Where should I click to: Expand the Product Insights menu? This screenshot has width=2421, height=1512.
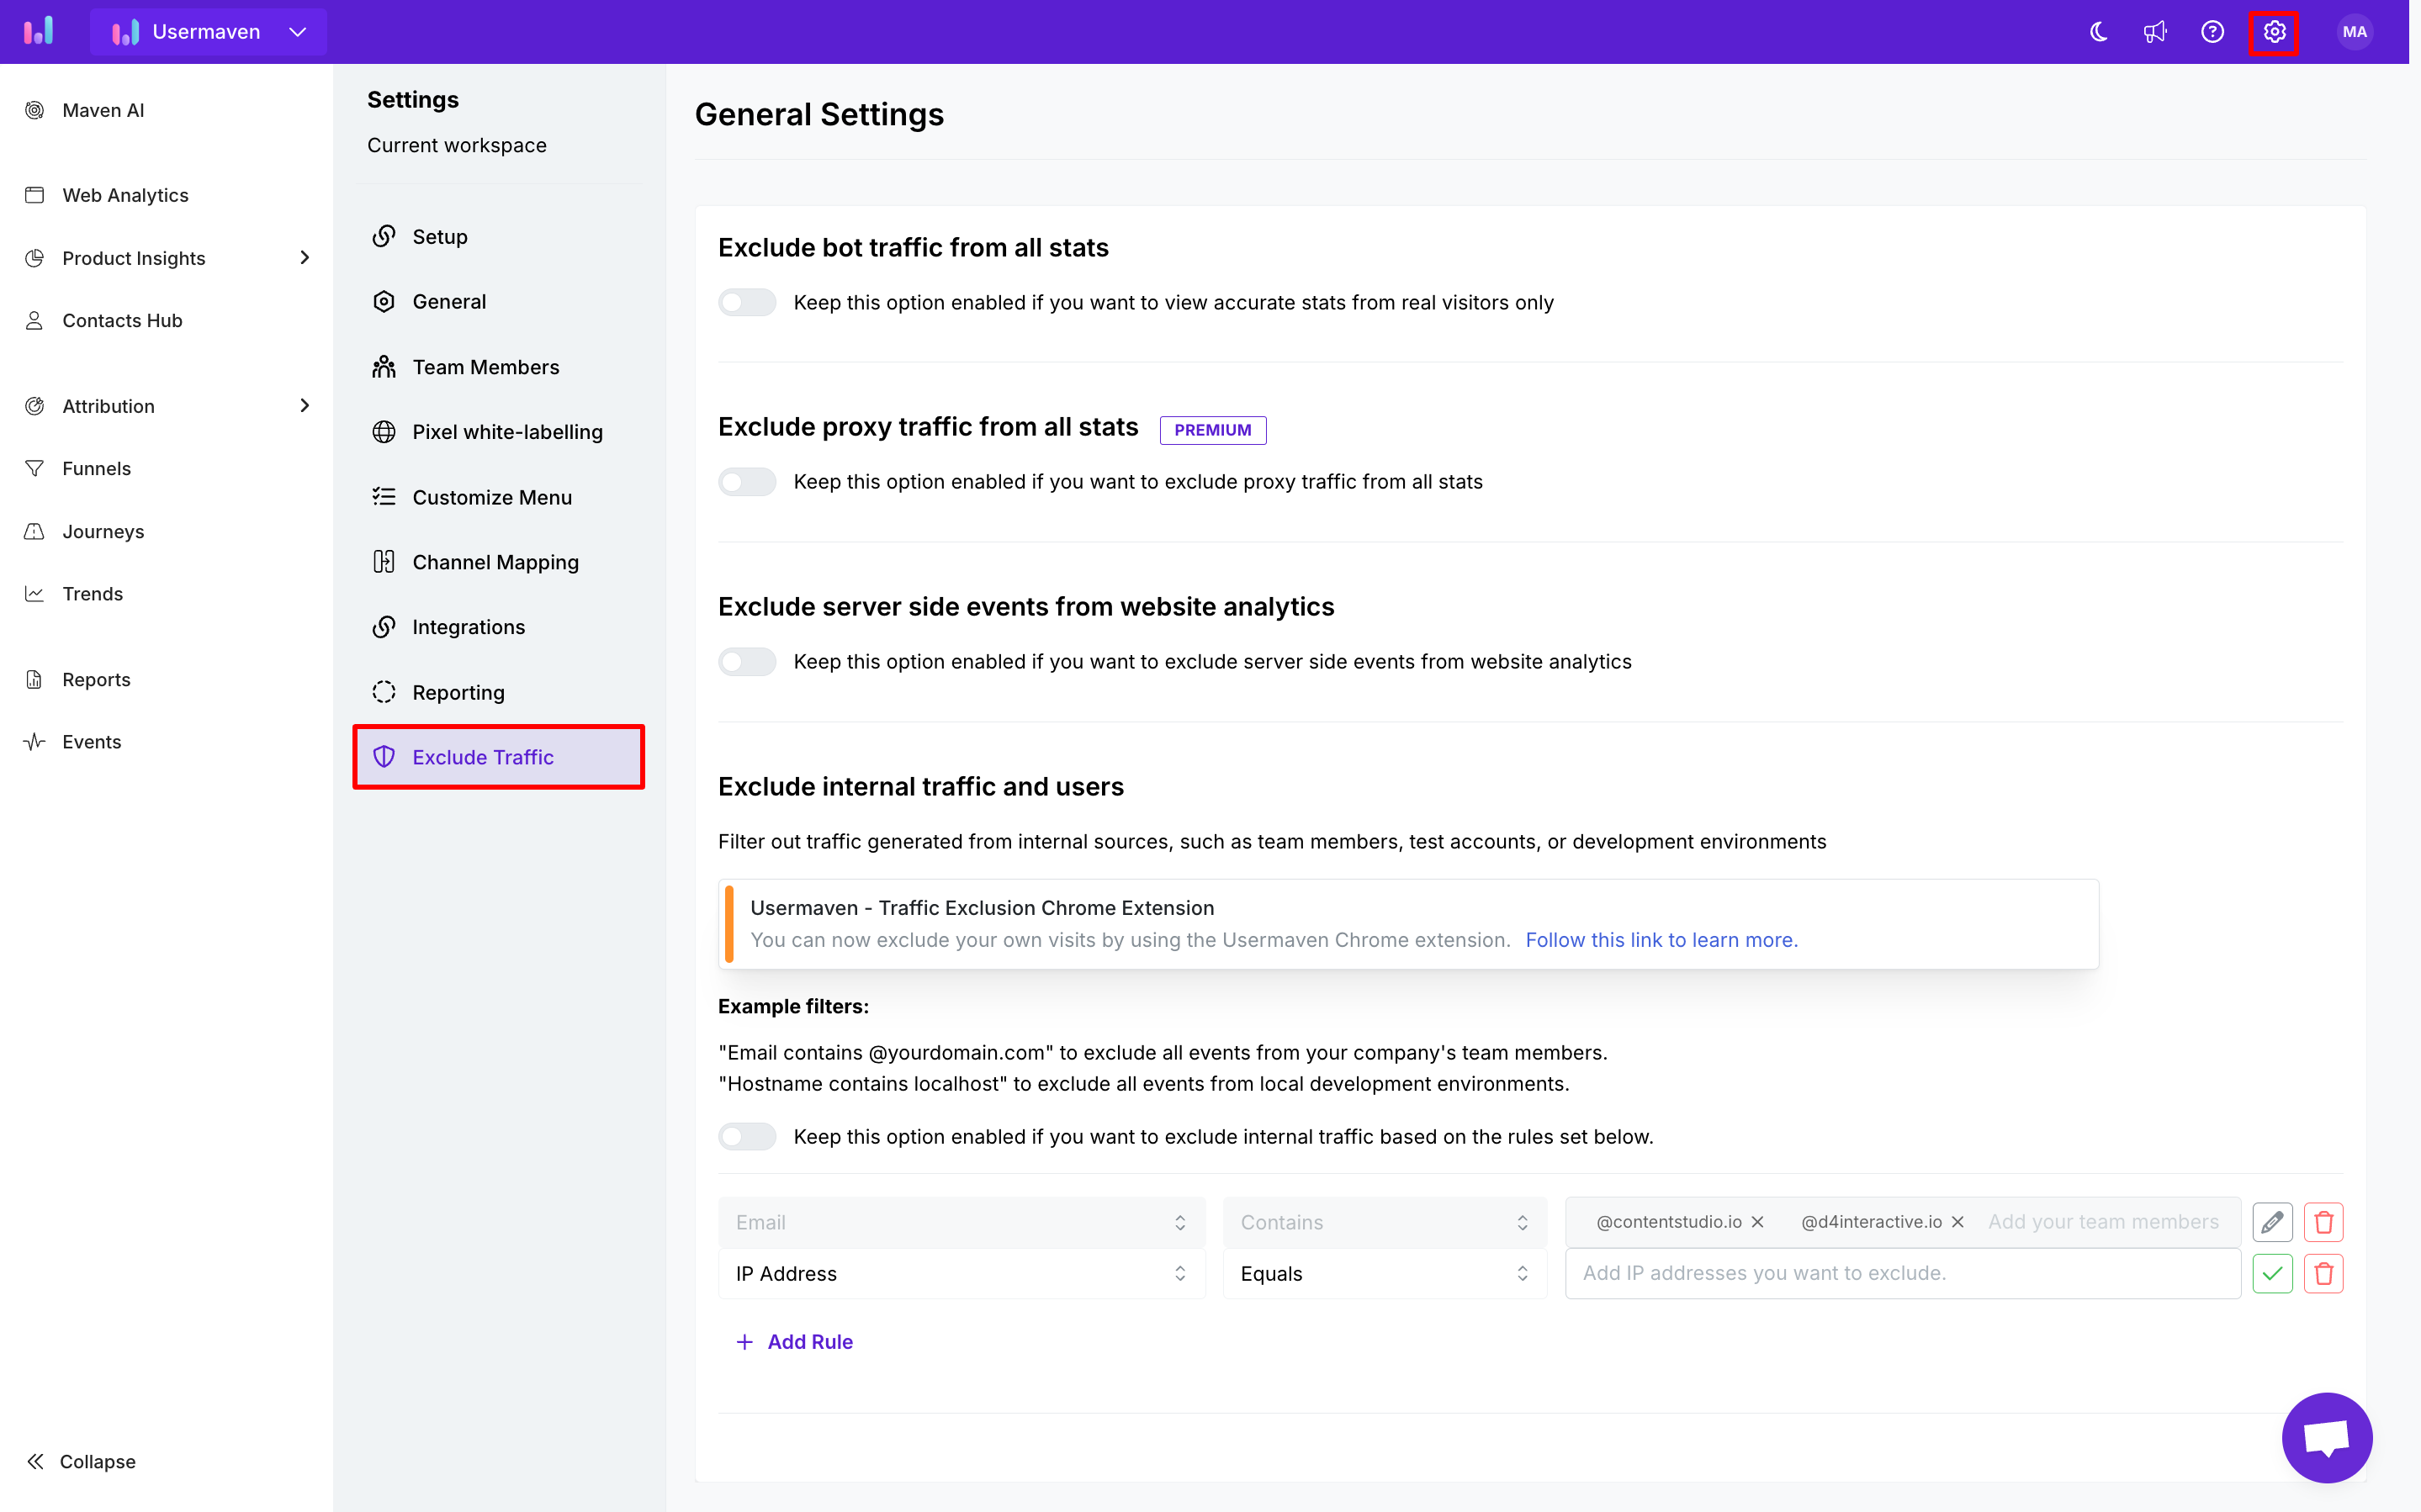click(134, 258)
